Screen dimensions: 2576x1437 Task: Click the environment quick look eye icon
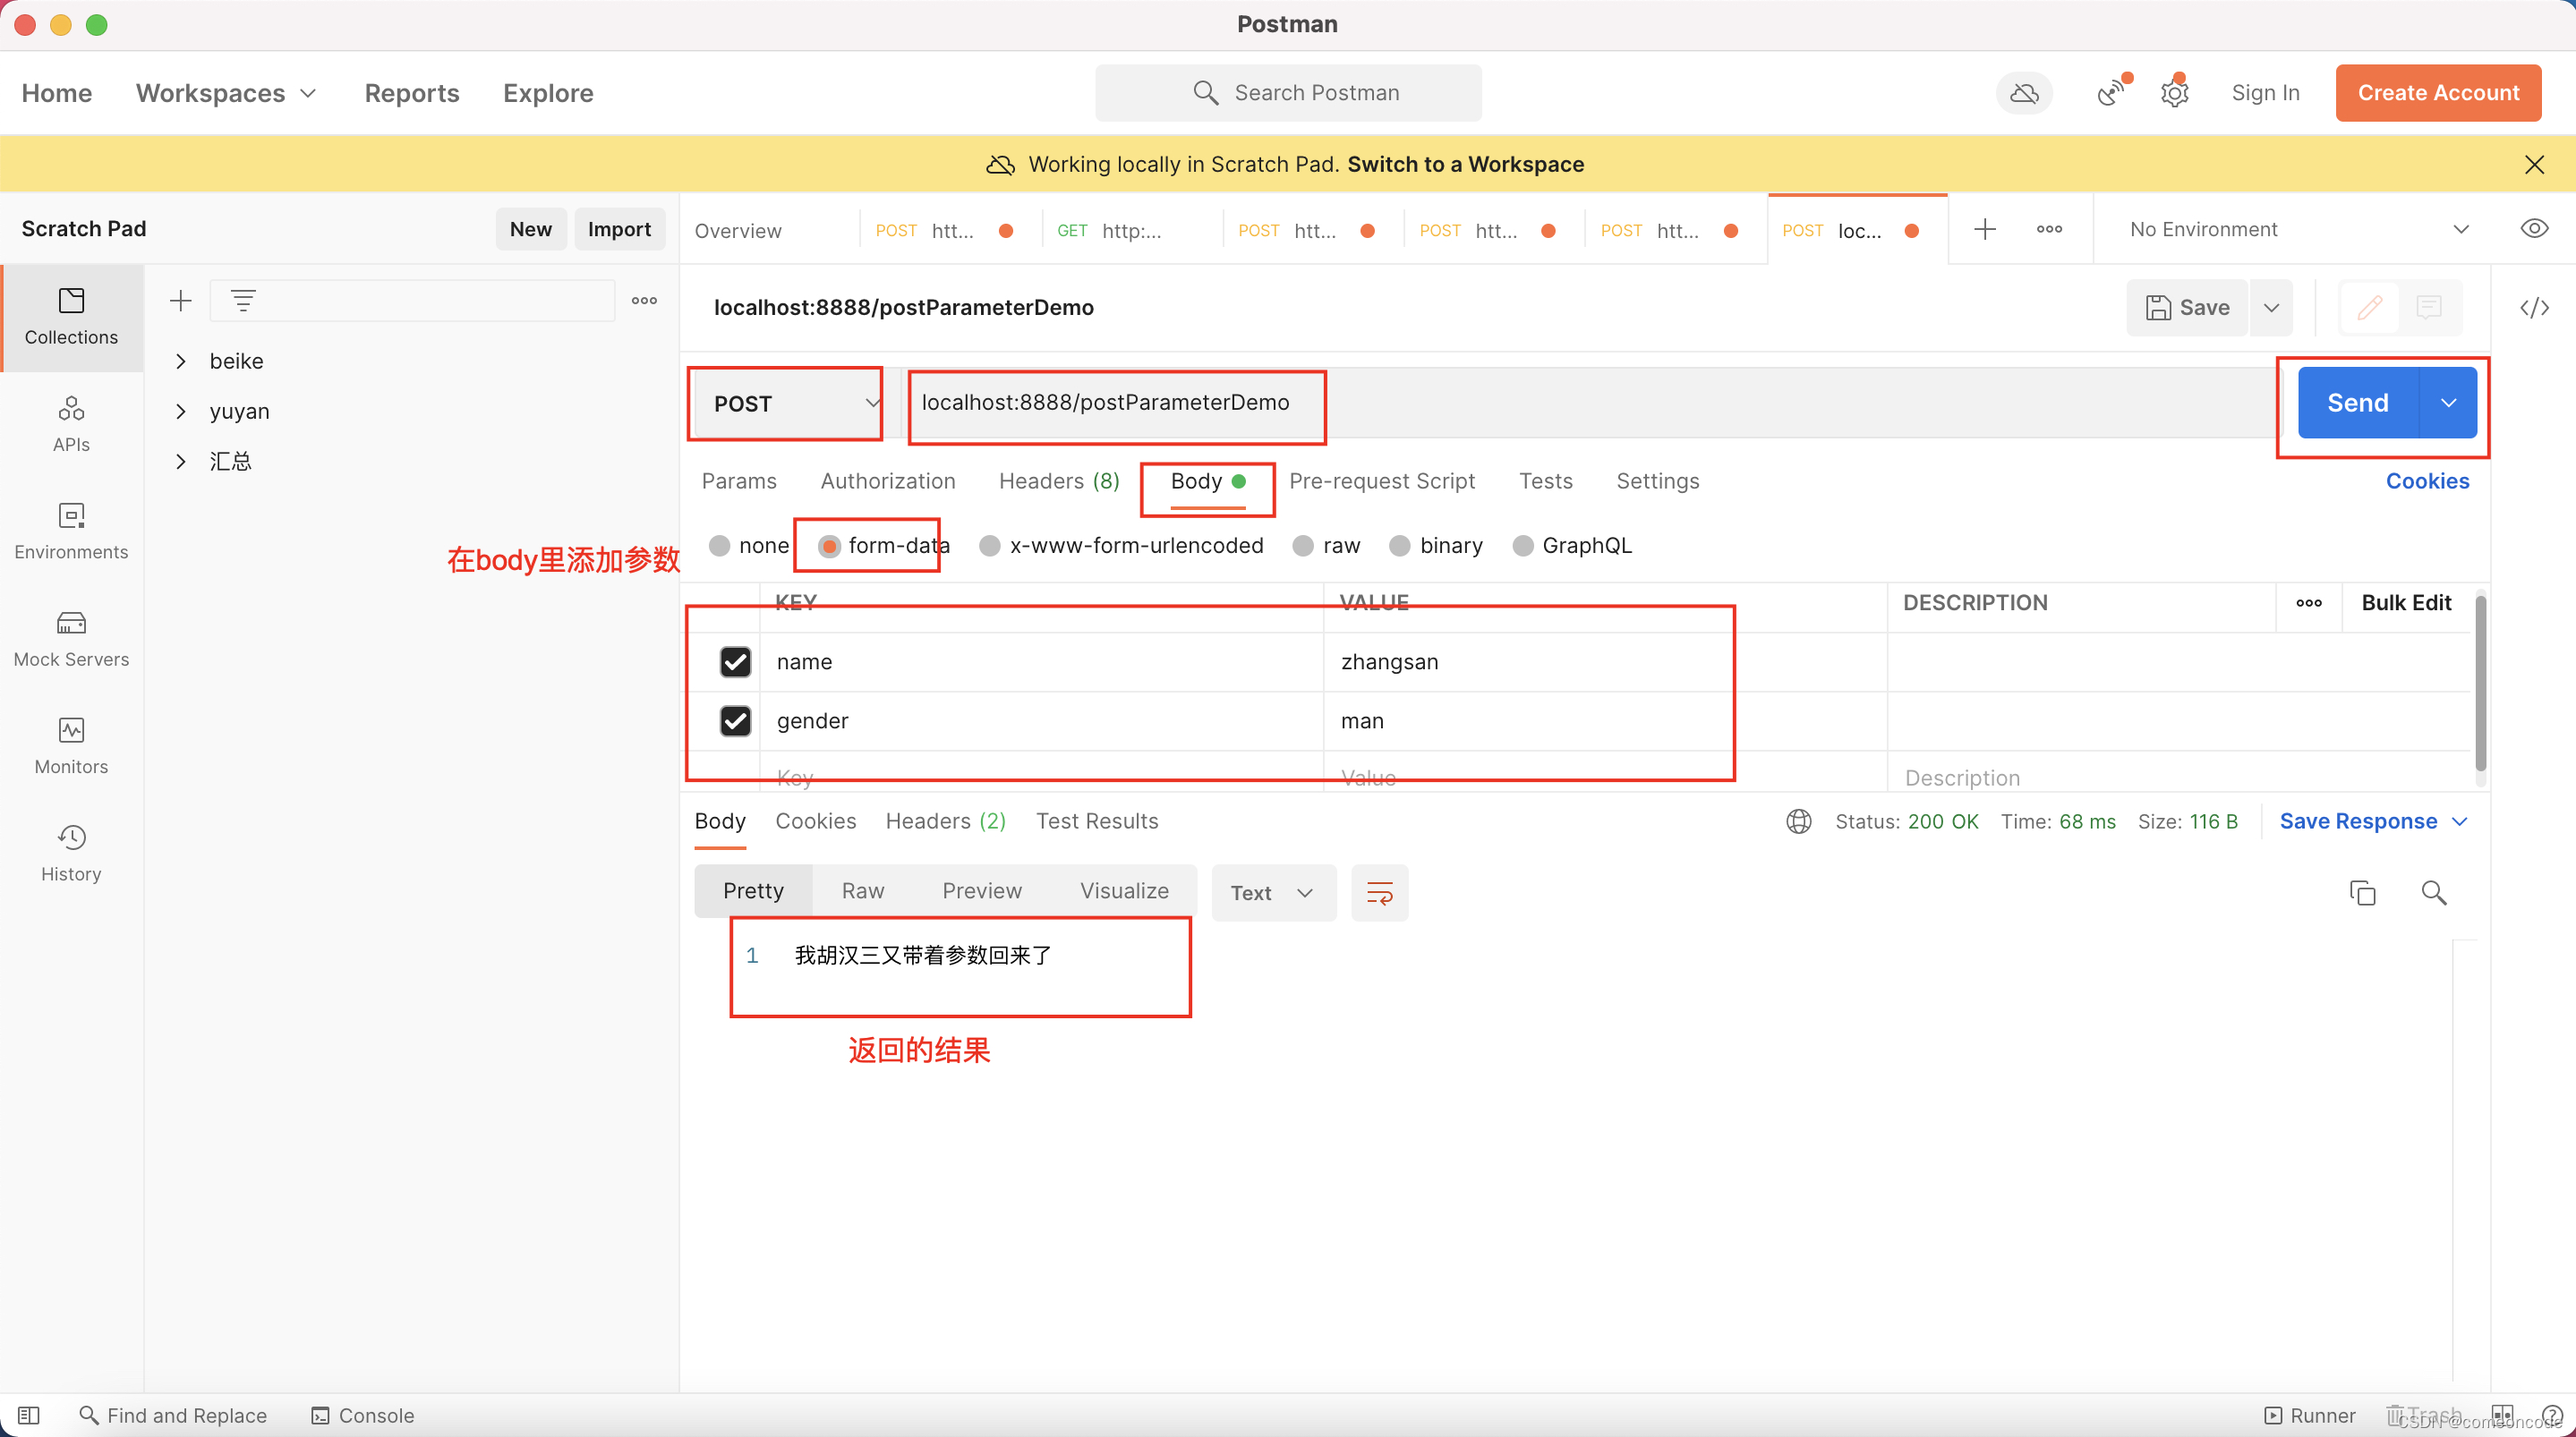2534,229
